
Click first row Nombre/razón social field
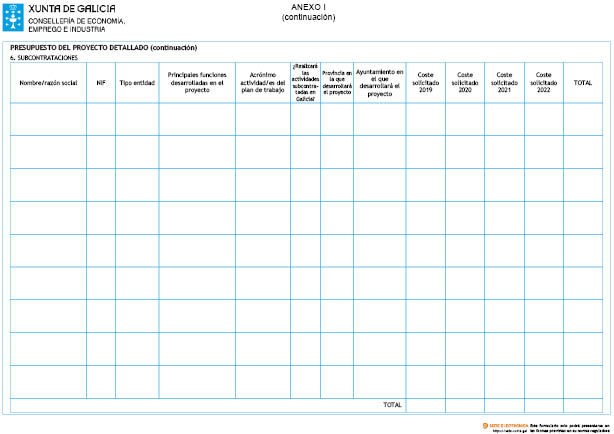[x=48, y=119]
